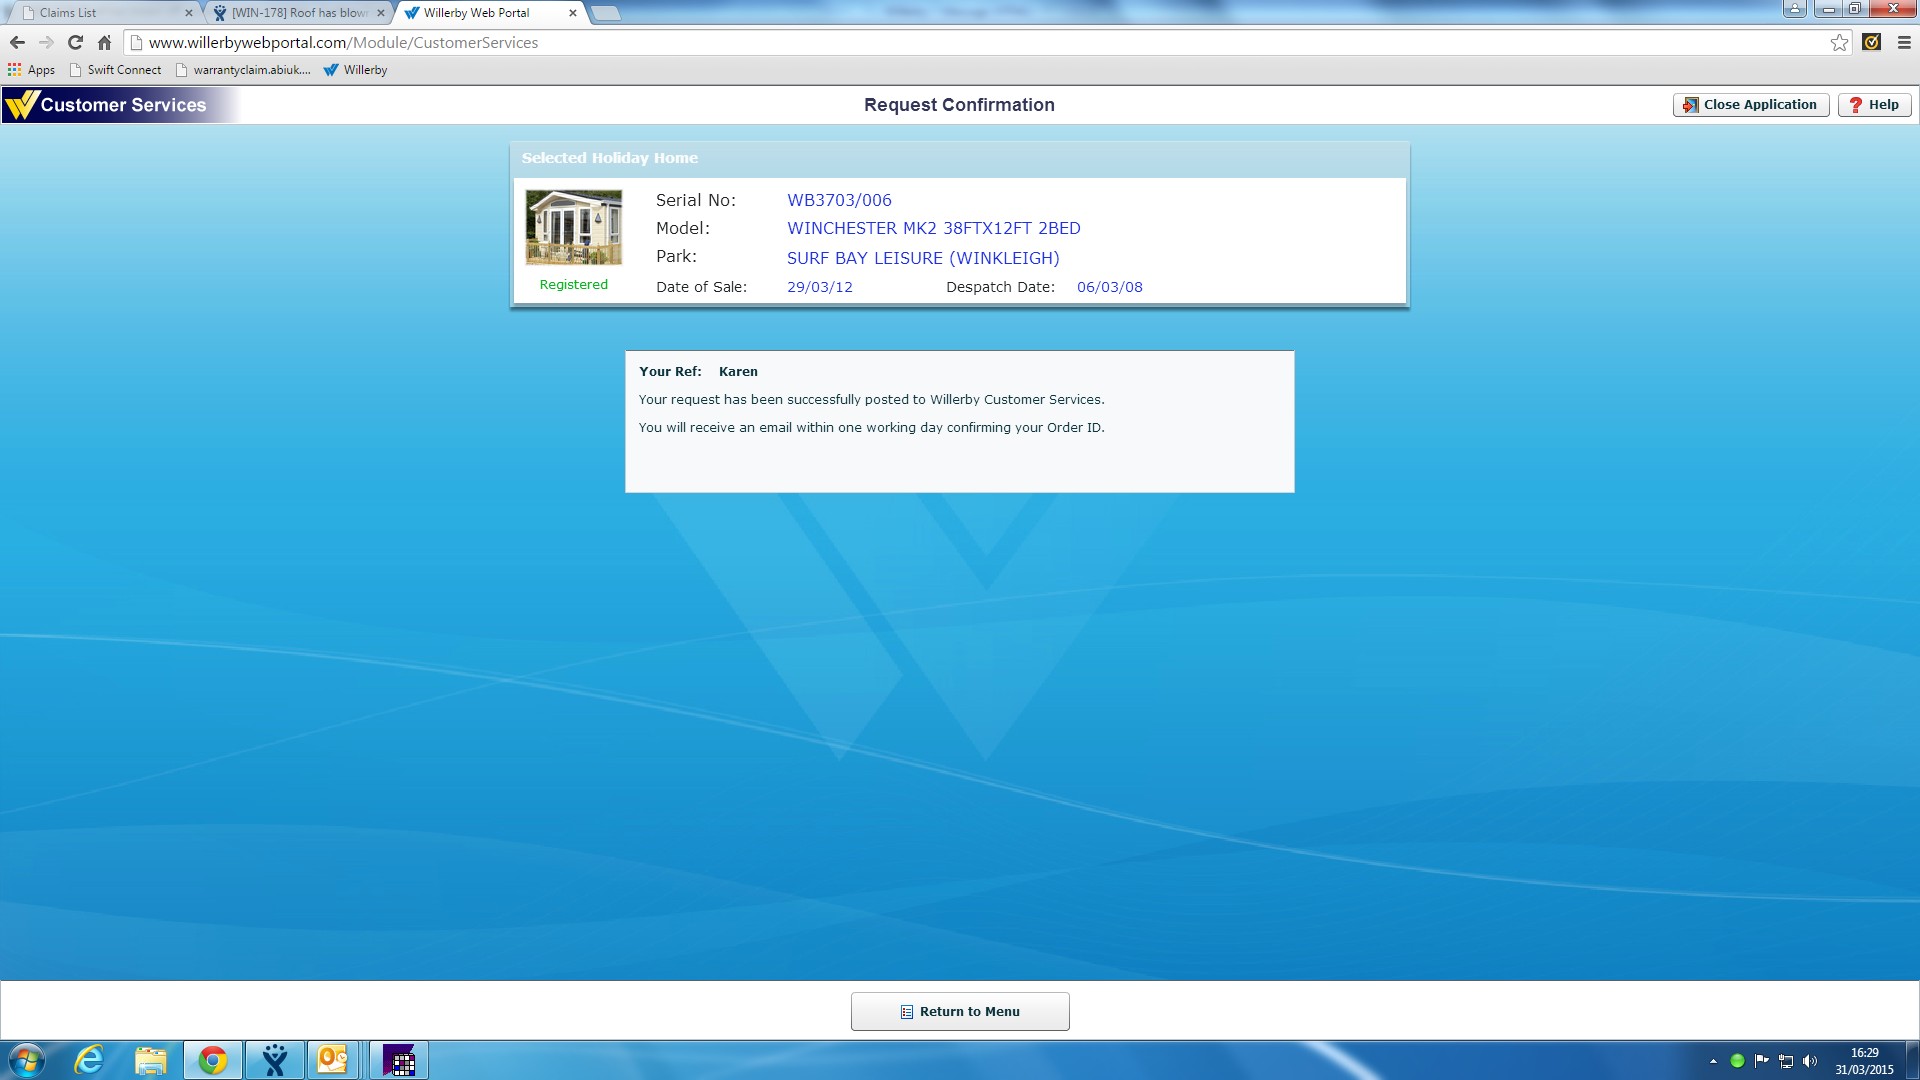Go back using browser back arrow
This screenshot has height=1080, width=1920.
[x=17, y=42]
